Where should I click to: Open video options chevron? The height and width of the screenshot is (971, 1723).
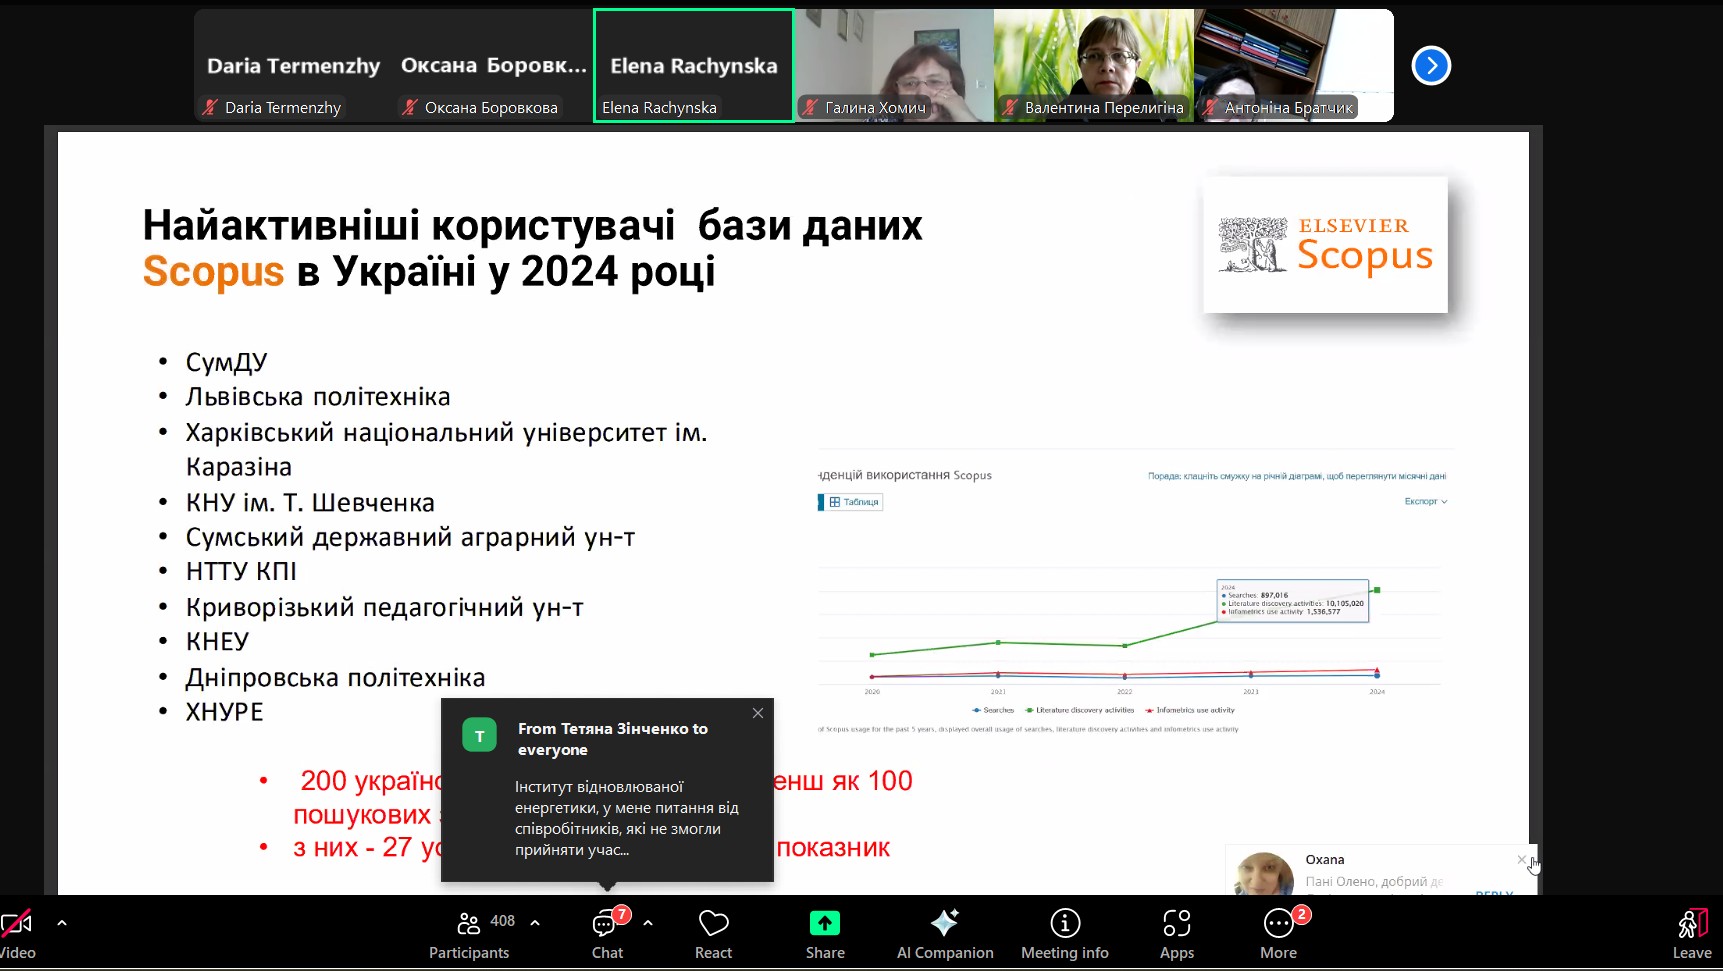[x=62, y=923]
